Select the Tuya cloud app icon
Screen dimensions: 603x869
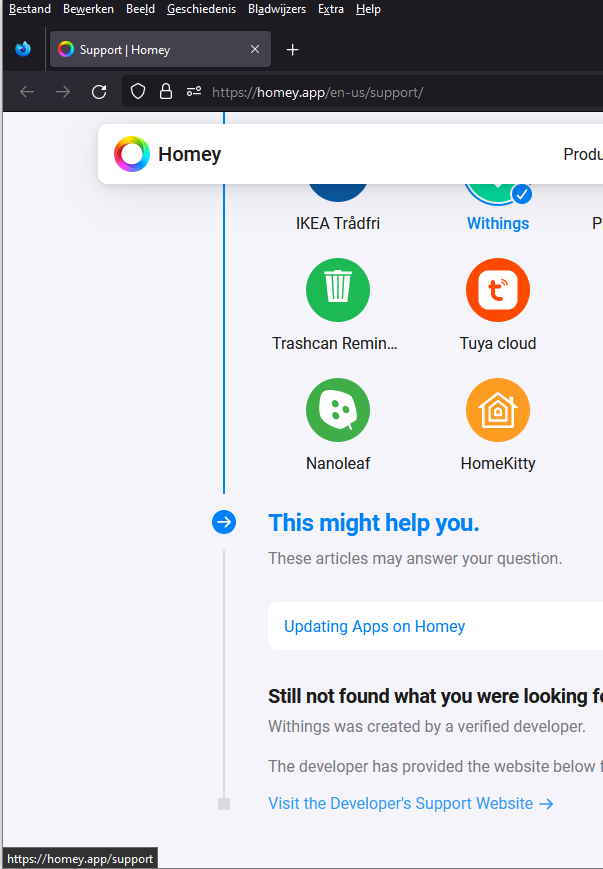point(498,290)
